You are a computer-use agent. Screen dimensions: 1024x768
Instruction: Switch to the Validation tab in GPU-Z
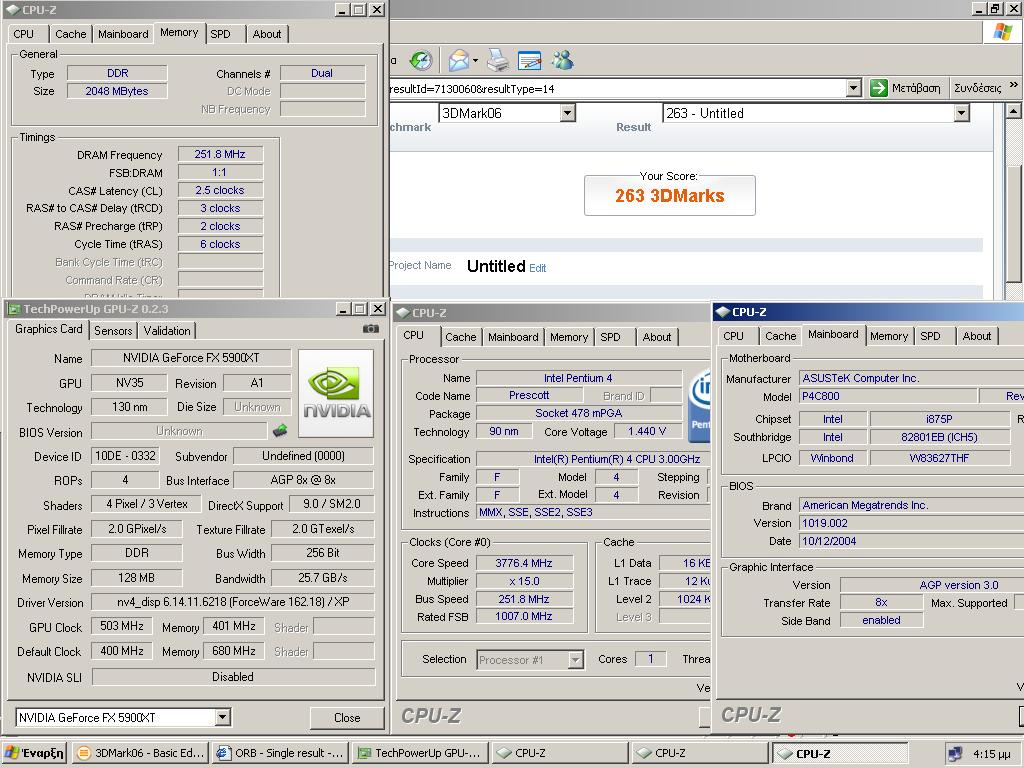click(167, 330)
